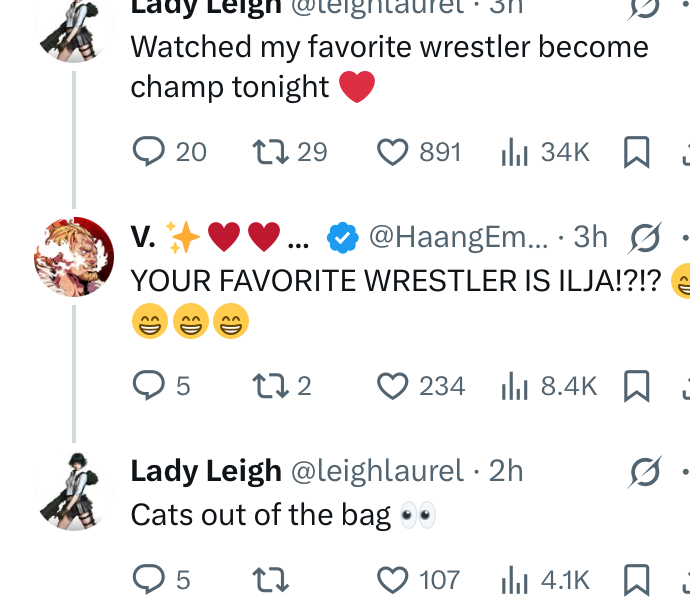The height and width of the screenshot is (597, 690).
Task: Open Lady Leigh's avatar on 2h tweet
Action: click(74, 490)
